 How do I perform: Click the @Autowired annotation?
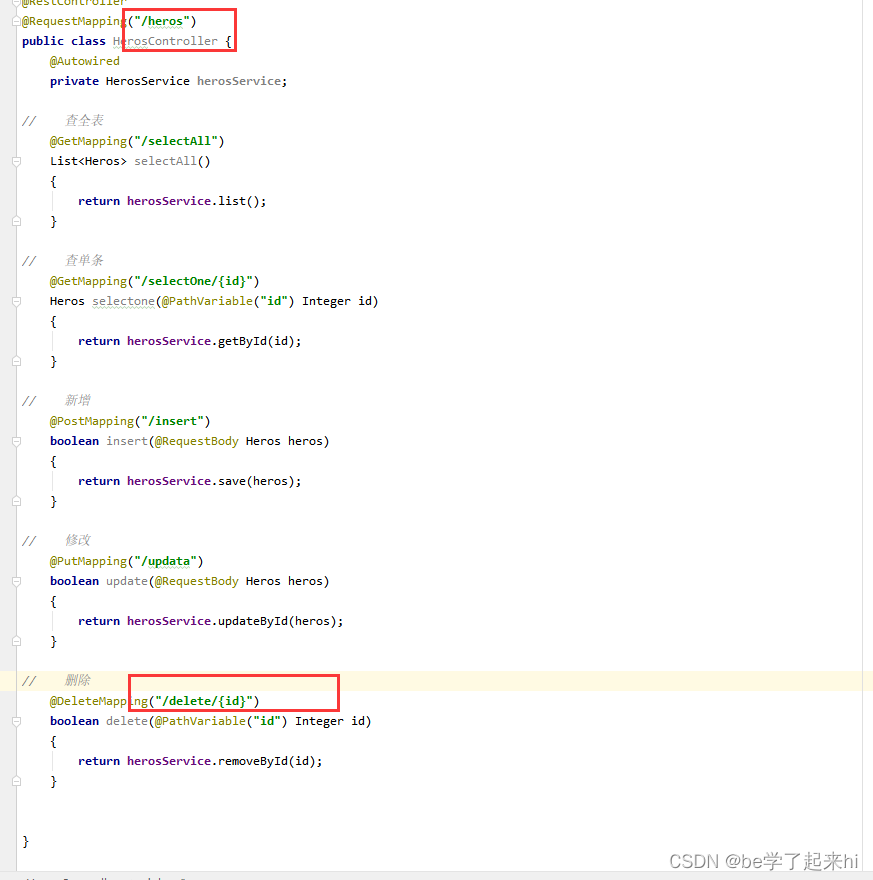tap(85, 61)
